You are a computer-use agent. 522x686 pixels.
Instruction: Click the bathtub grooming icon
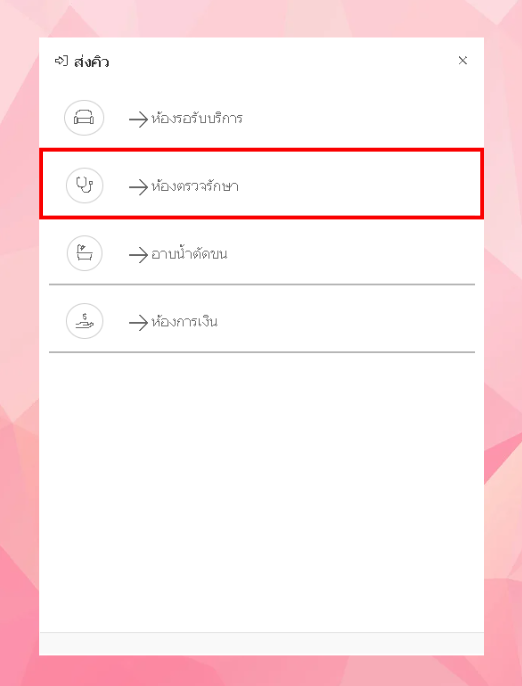tap(84, 253)
